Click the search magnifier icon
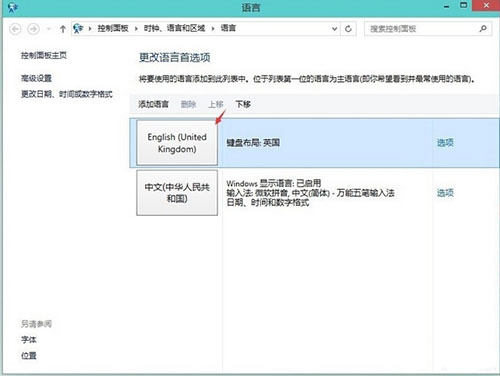 click(x=483, y=29)
